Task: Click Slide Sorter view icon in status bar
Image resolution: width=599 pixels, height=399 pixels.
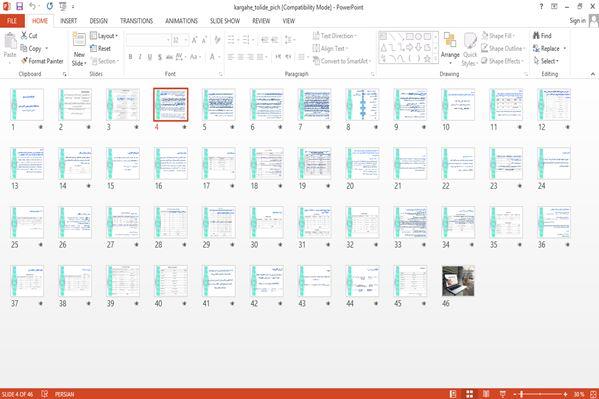Action: click(469, 394)
